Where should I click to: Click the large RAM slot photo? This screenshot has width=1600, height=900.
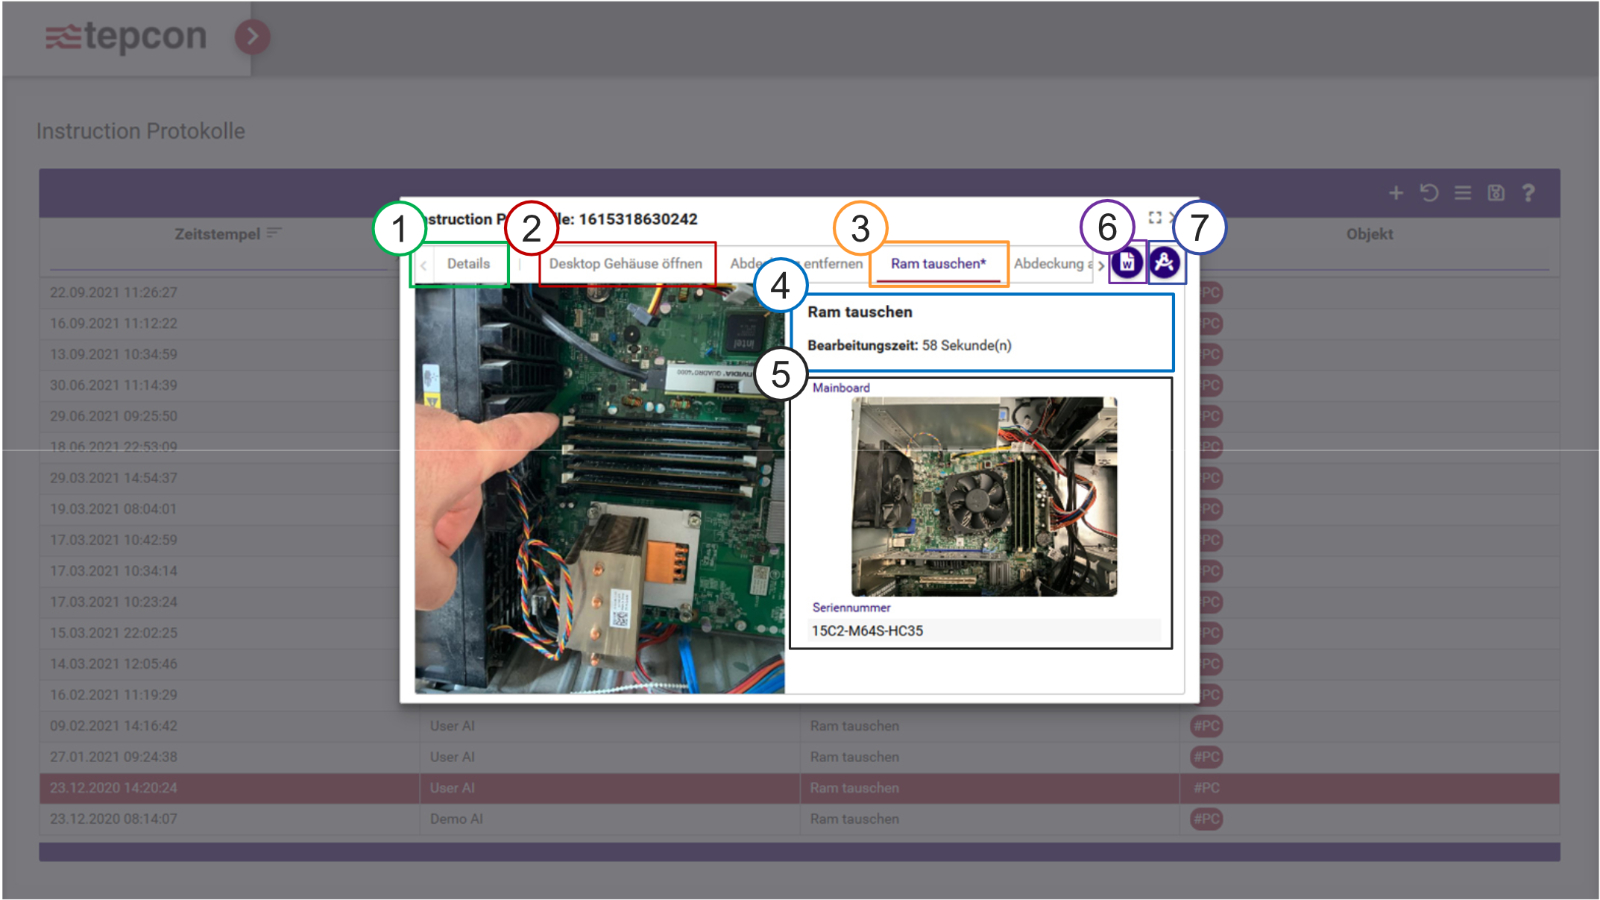599,488
